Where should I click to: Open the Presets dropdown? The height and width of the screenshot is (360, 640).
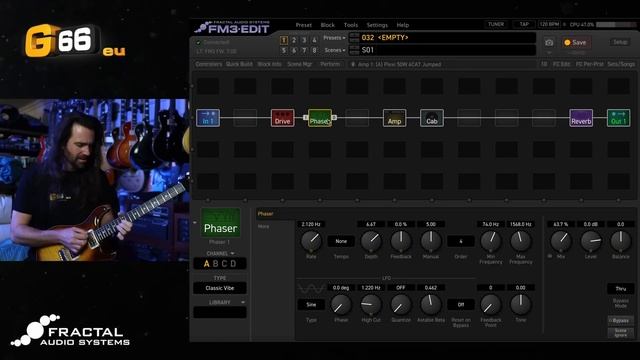[x=334, y=38]
